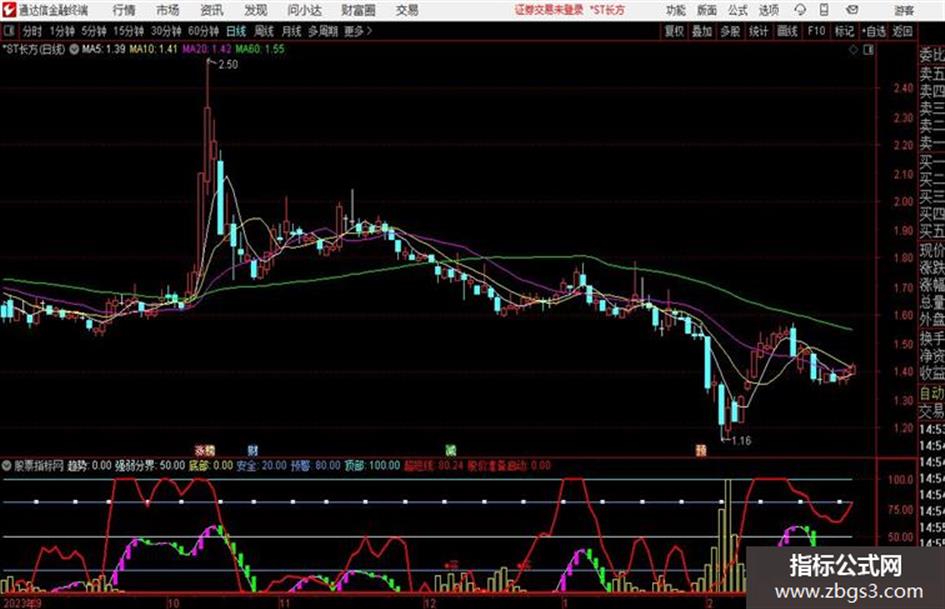Click the 2023年9 date label on time axis

22,603
